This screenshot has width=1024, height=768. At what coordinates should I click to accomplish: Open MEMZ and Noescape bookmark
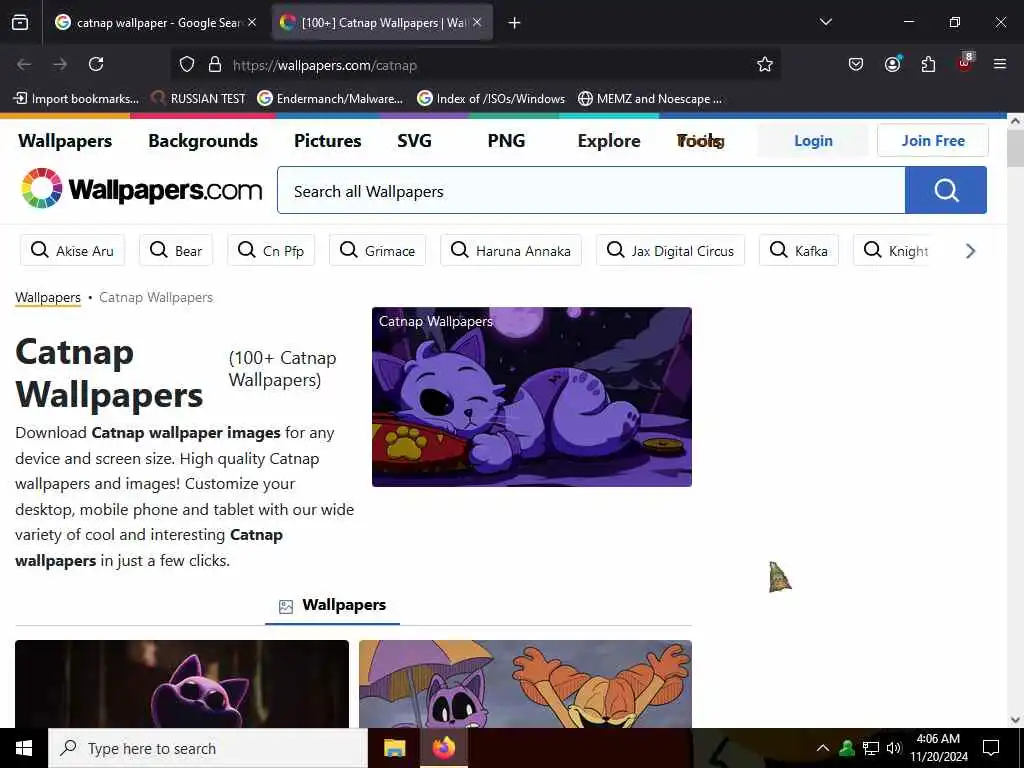pos(650,99)
